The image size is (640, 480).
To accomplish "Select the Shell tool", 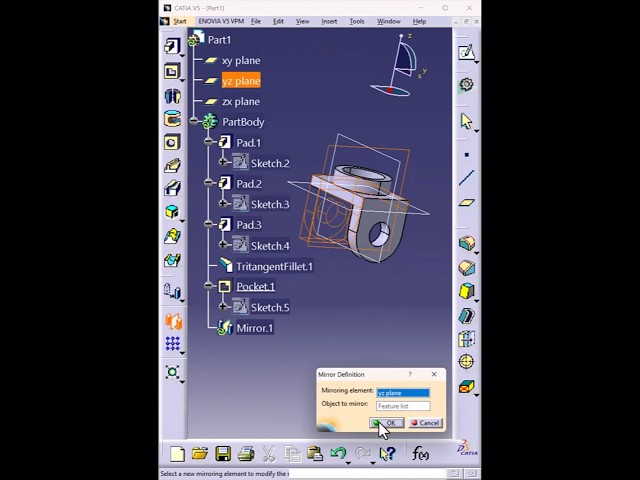I will [x=467, y=316].
